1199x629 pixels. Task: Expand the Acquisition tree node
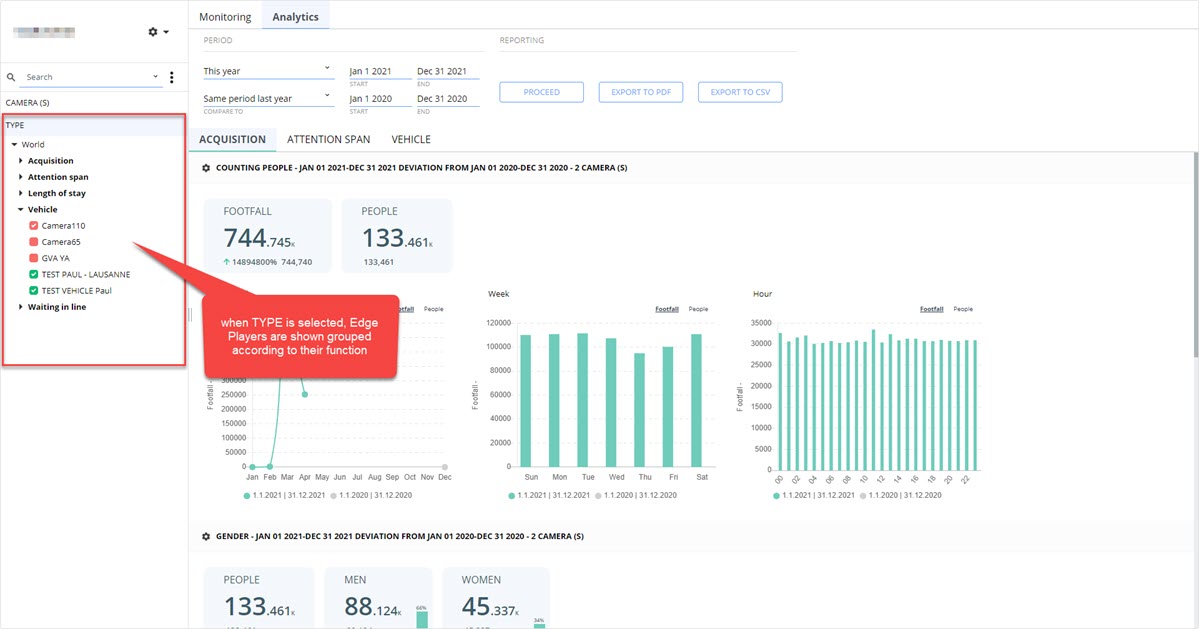point(21,161)
